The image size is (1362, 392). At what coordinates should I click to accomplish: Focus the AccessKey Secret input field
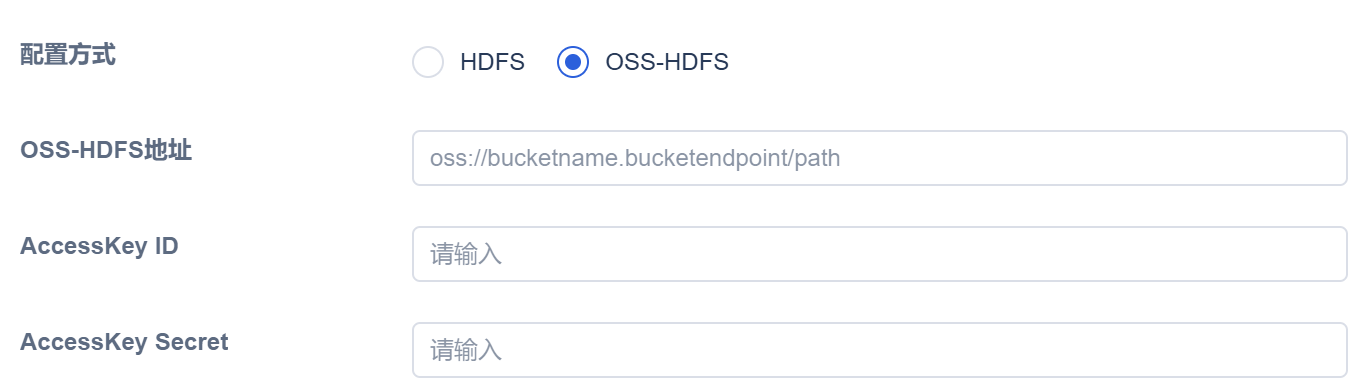coord(880,350)
